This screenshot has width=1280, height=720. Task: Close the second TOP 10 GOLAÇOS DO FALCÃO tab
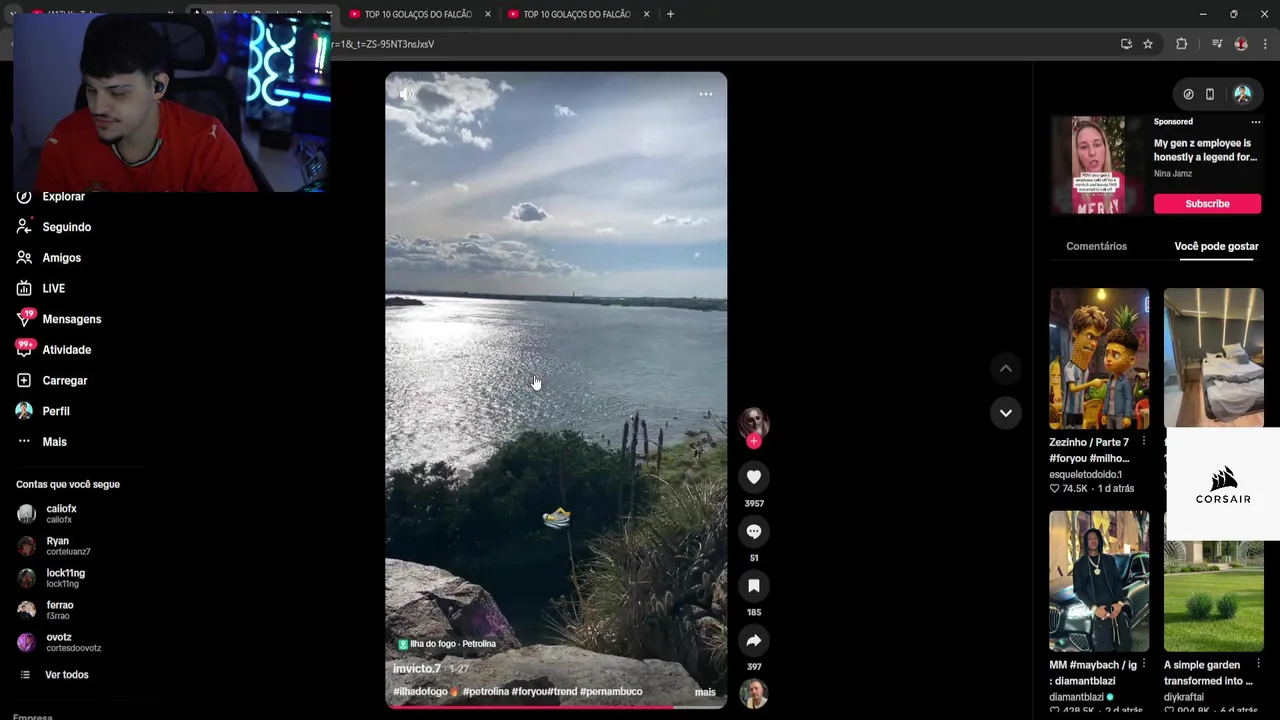646,14
